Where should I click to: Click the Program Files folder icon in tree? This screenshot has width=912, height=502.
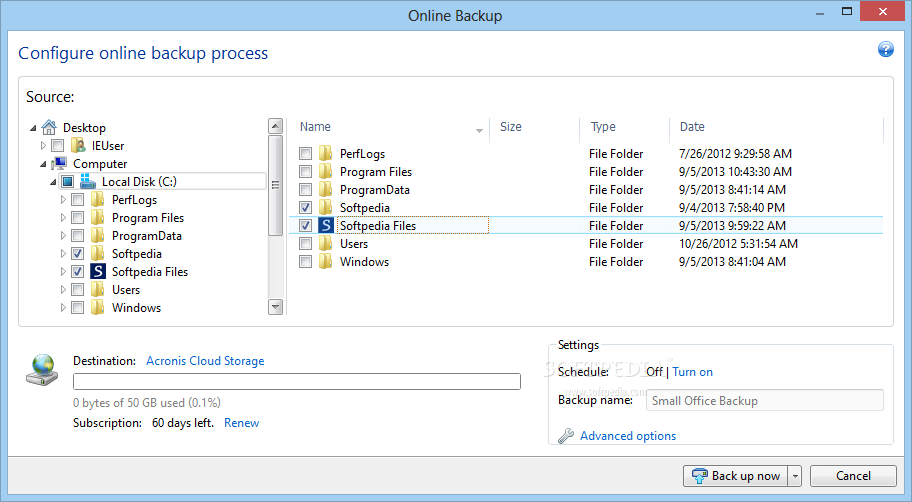(x=98, y=218)
